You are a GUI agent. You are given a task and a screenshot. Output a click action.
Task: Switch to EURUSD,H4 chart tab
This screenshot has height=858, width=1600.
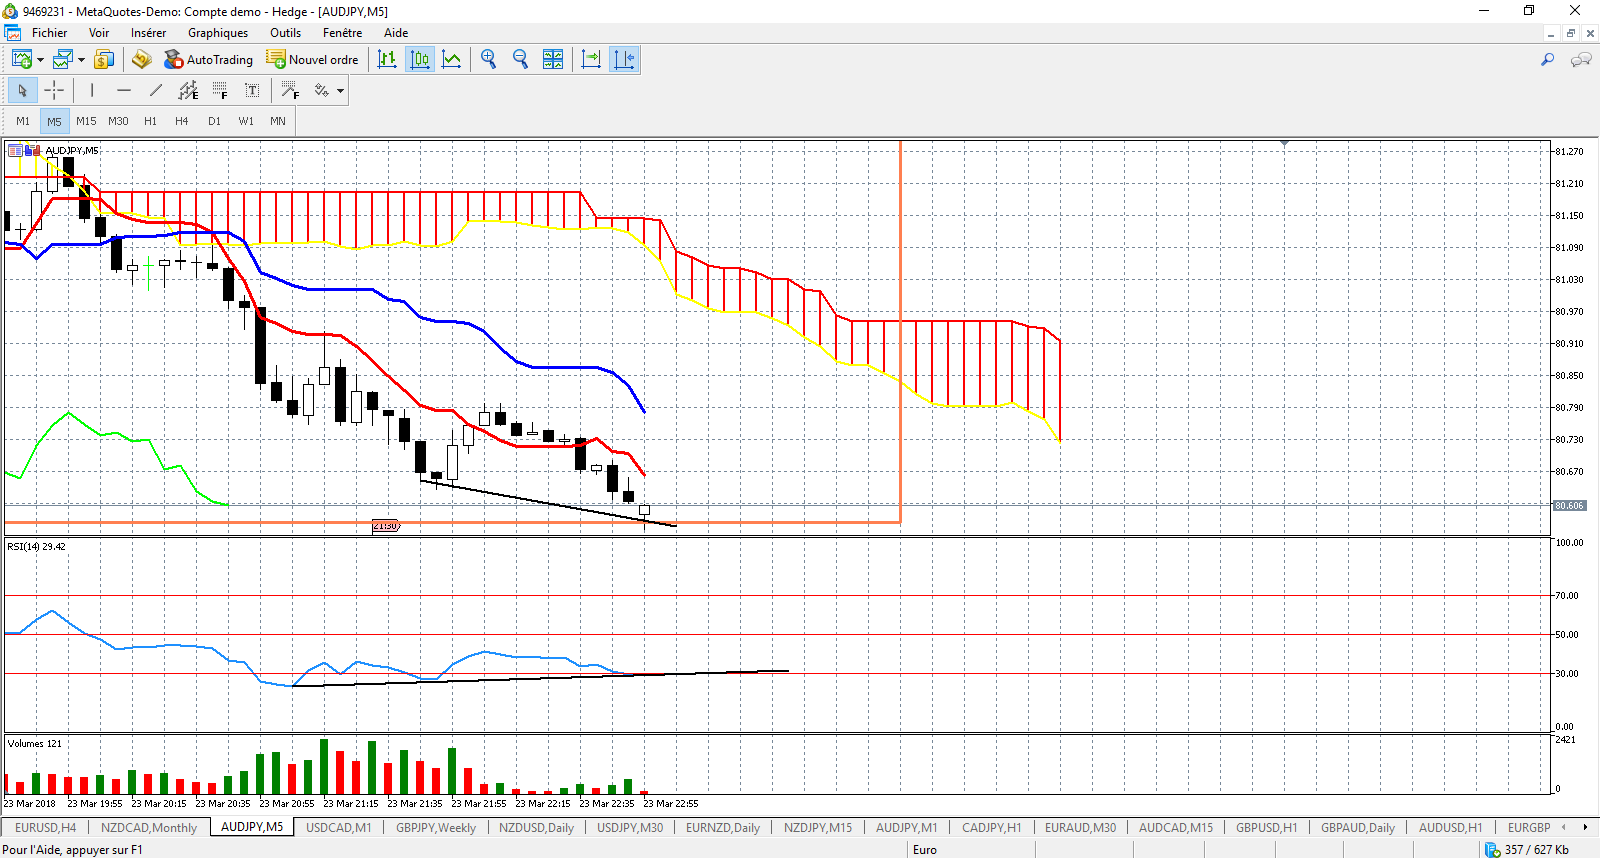(x=46, y=828)
